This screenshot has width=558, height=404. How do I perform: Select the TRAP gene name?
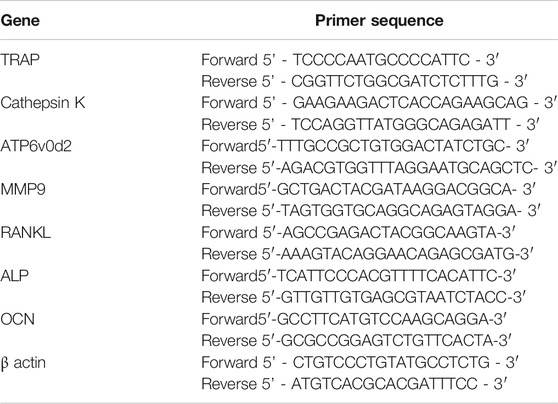coord(20,60)
